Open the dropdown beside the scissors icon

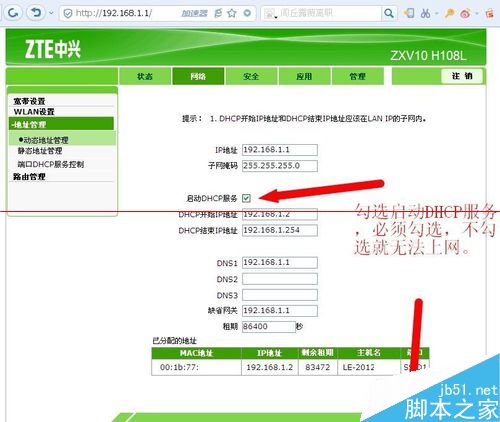[436, 14]
